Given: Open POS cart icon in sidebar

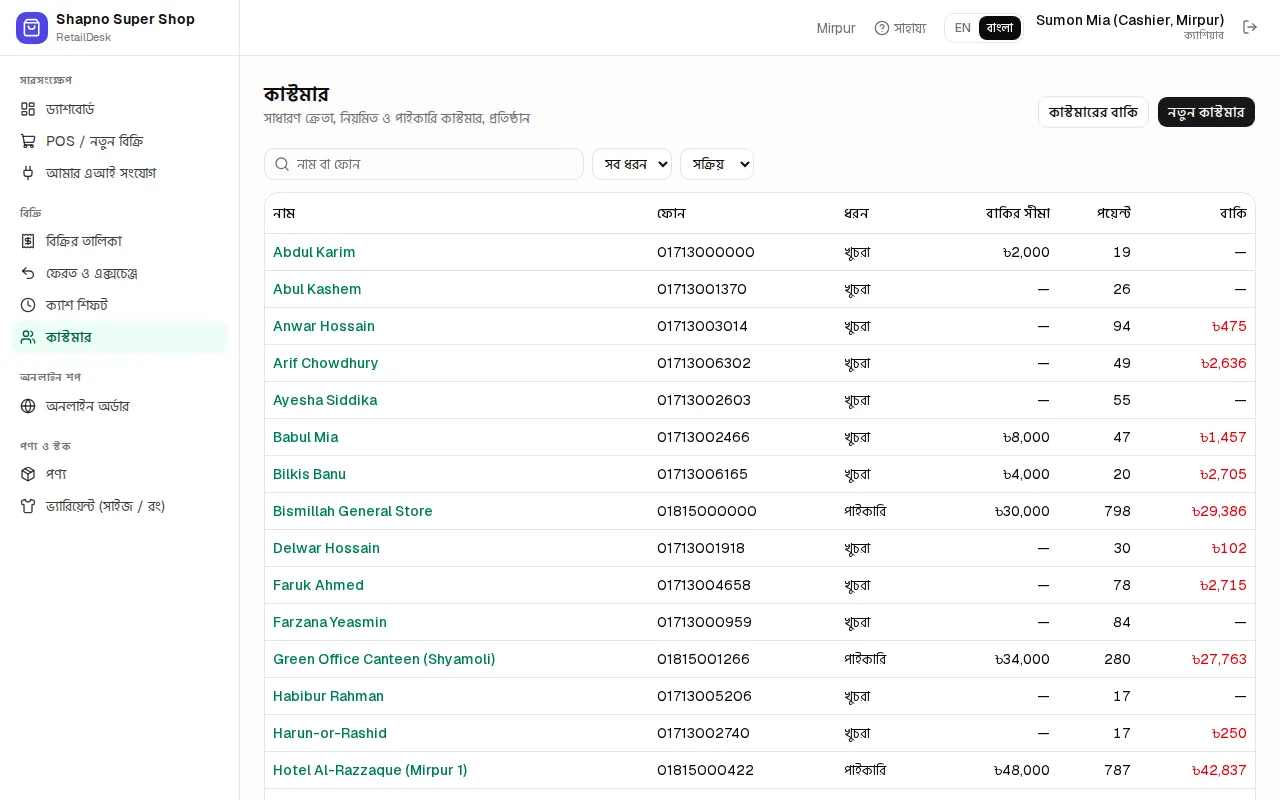Looking at the screenshot, I should (x=28, y=141).
